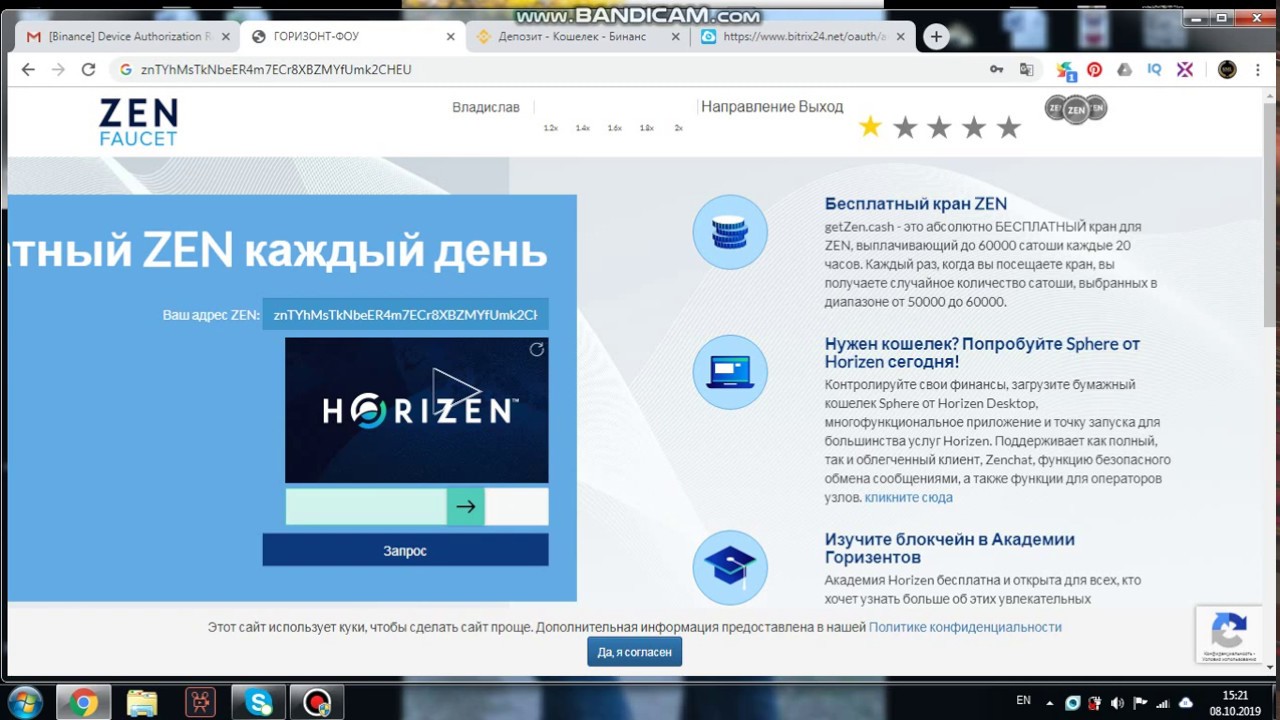This screenshot has height=720, width=1280.
Task: Click the laptop wallet icon
Action: pyautogui.click(x=730, y=372)
